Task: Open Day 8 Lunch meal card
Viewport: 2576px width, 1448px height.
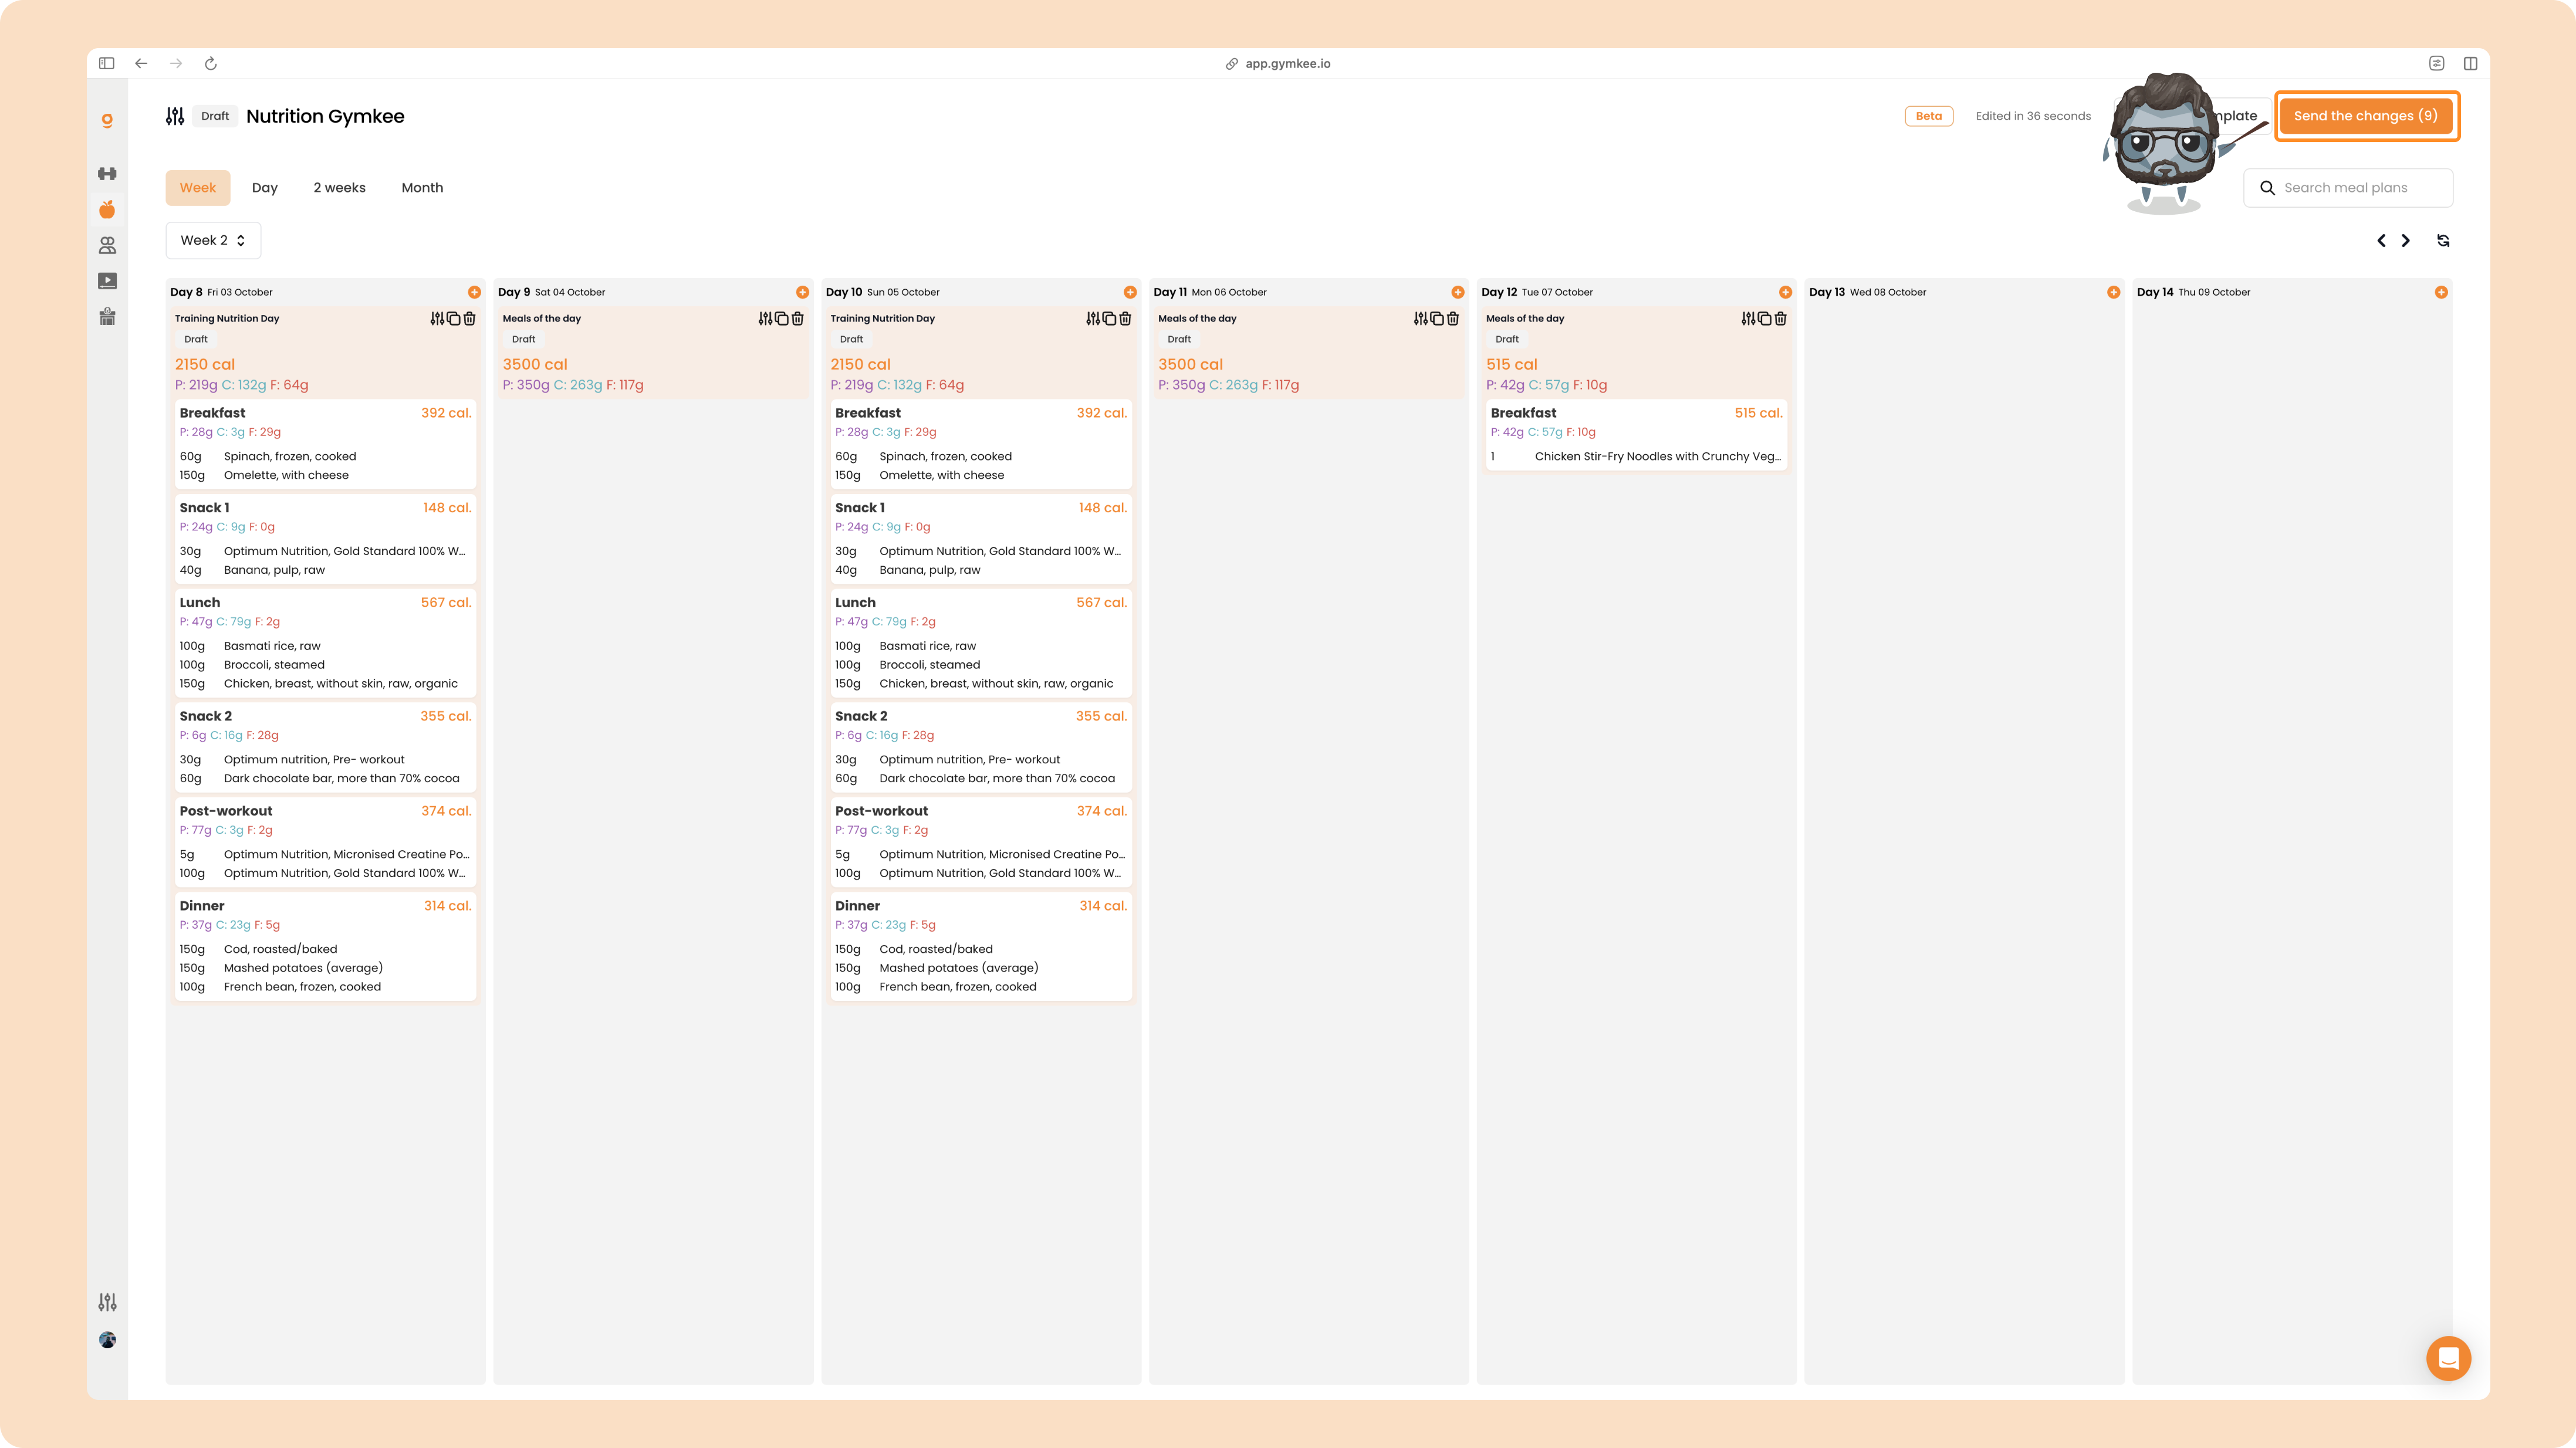Action: point(325,643)
